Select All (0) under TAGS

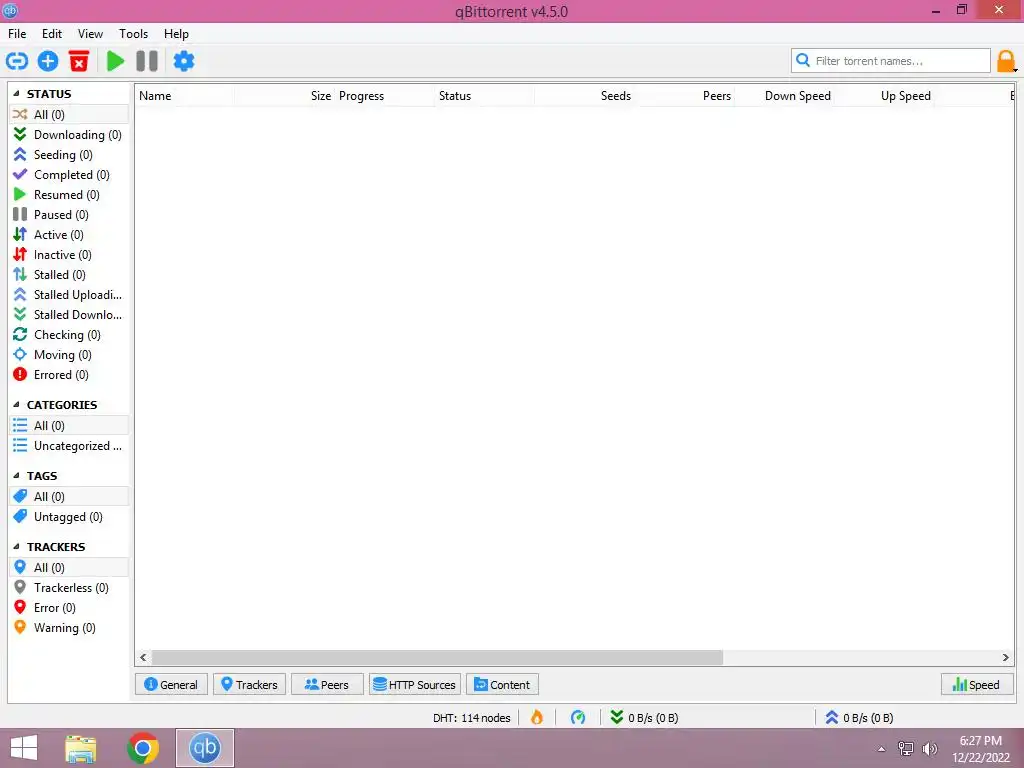tap(69, 497)
